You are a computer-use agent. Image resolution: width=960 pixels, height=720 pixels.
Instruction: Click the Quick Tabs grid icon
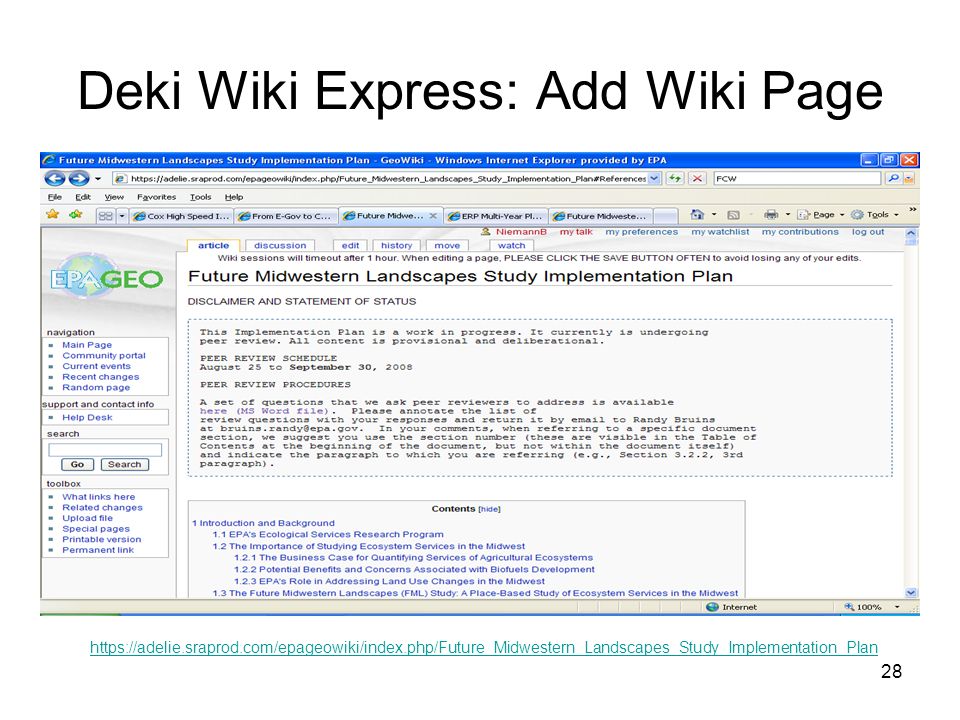[x=106, y=216]
